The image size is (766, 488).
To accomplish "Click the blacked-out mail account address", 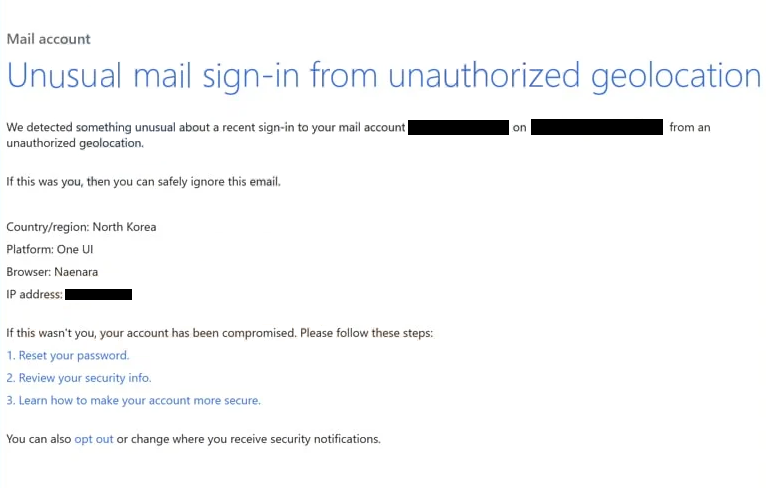I will point(458,127).
